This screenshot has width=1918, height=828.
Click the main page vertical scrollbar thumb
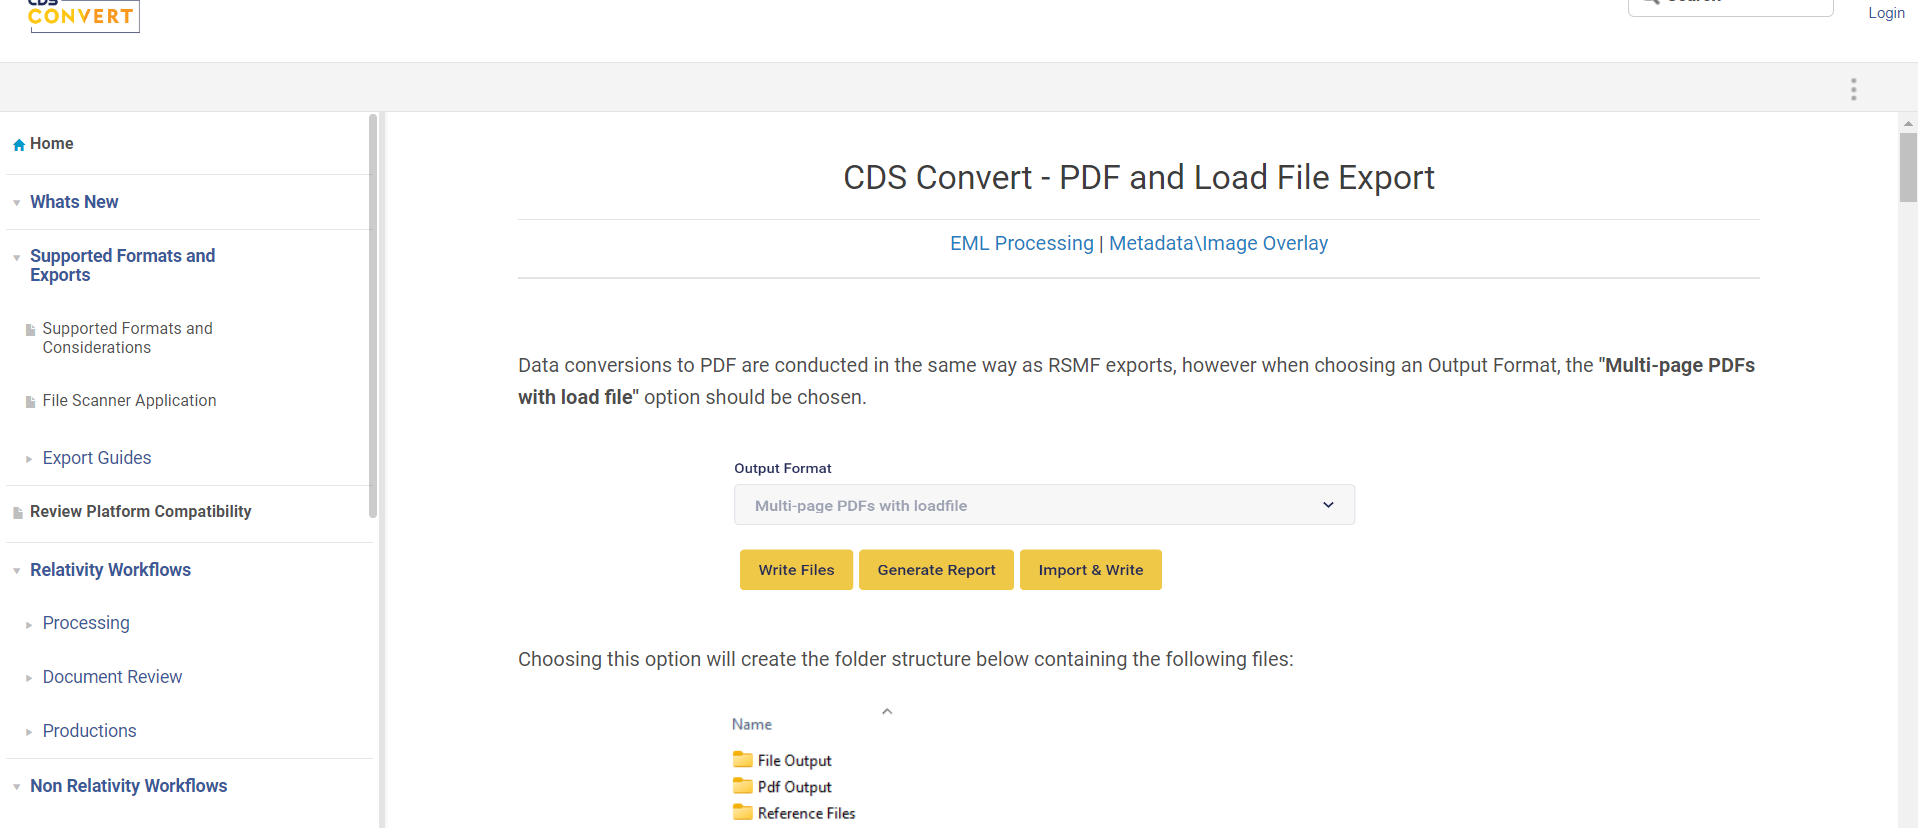coord(1908,167)
